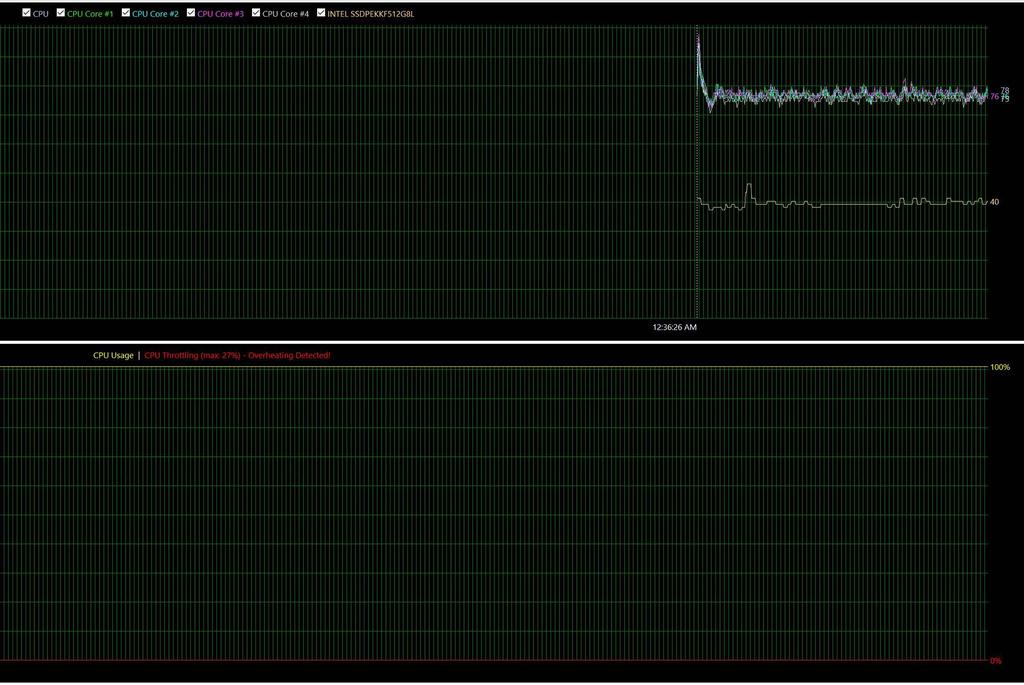
Task: Toggle the CPU Core #1 checkbox
Action: pos(61,12)
